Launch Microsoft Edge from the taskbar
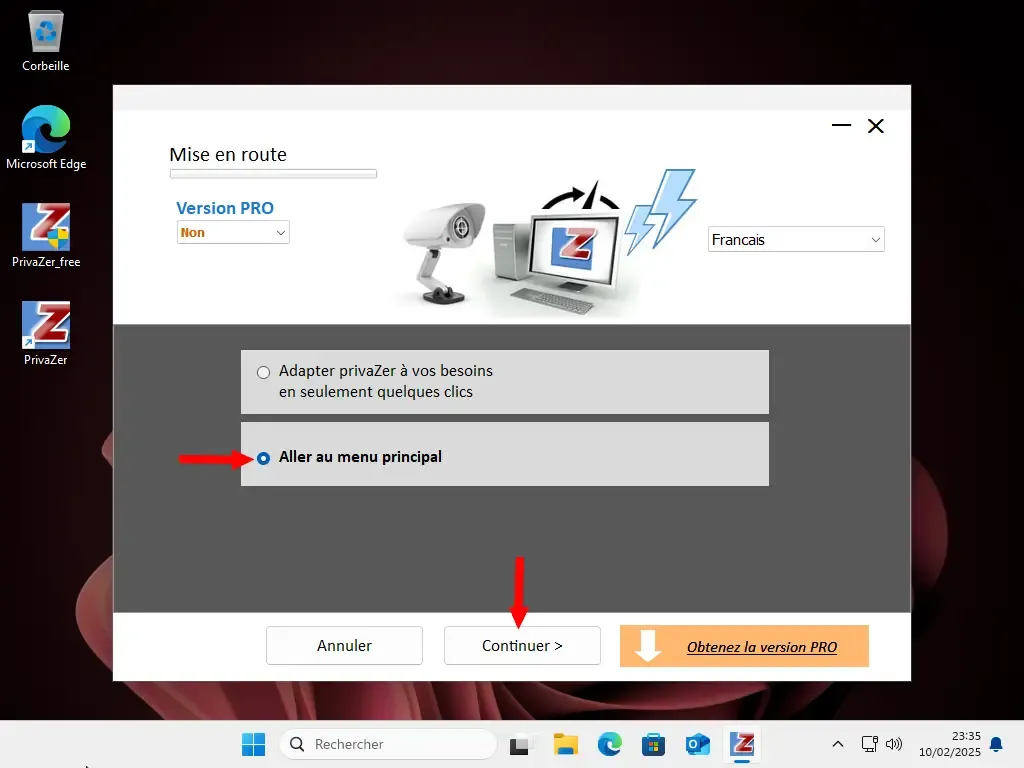 tap(609, 744)
